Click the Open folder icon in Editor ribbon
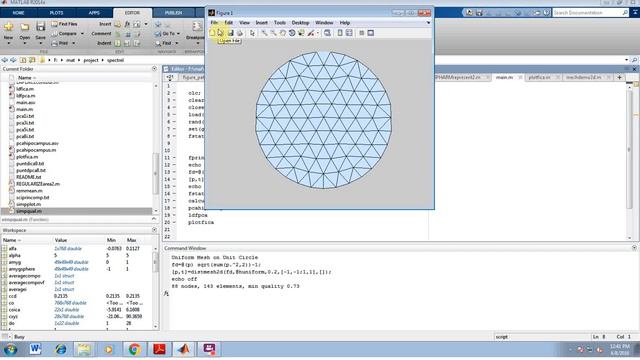This screenshot has width=640, height=360. (25, 27)
